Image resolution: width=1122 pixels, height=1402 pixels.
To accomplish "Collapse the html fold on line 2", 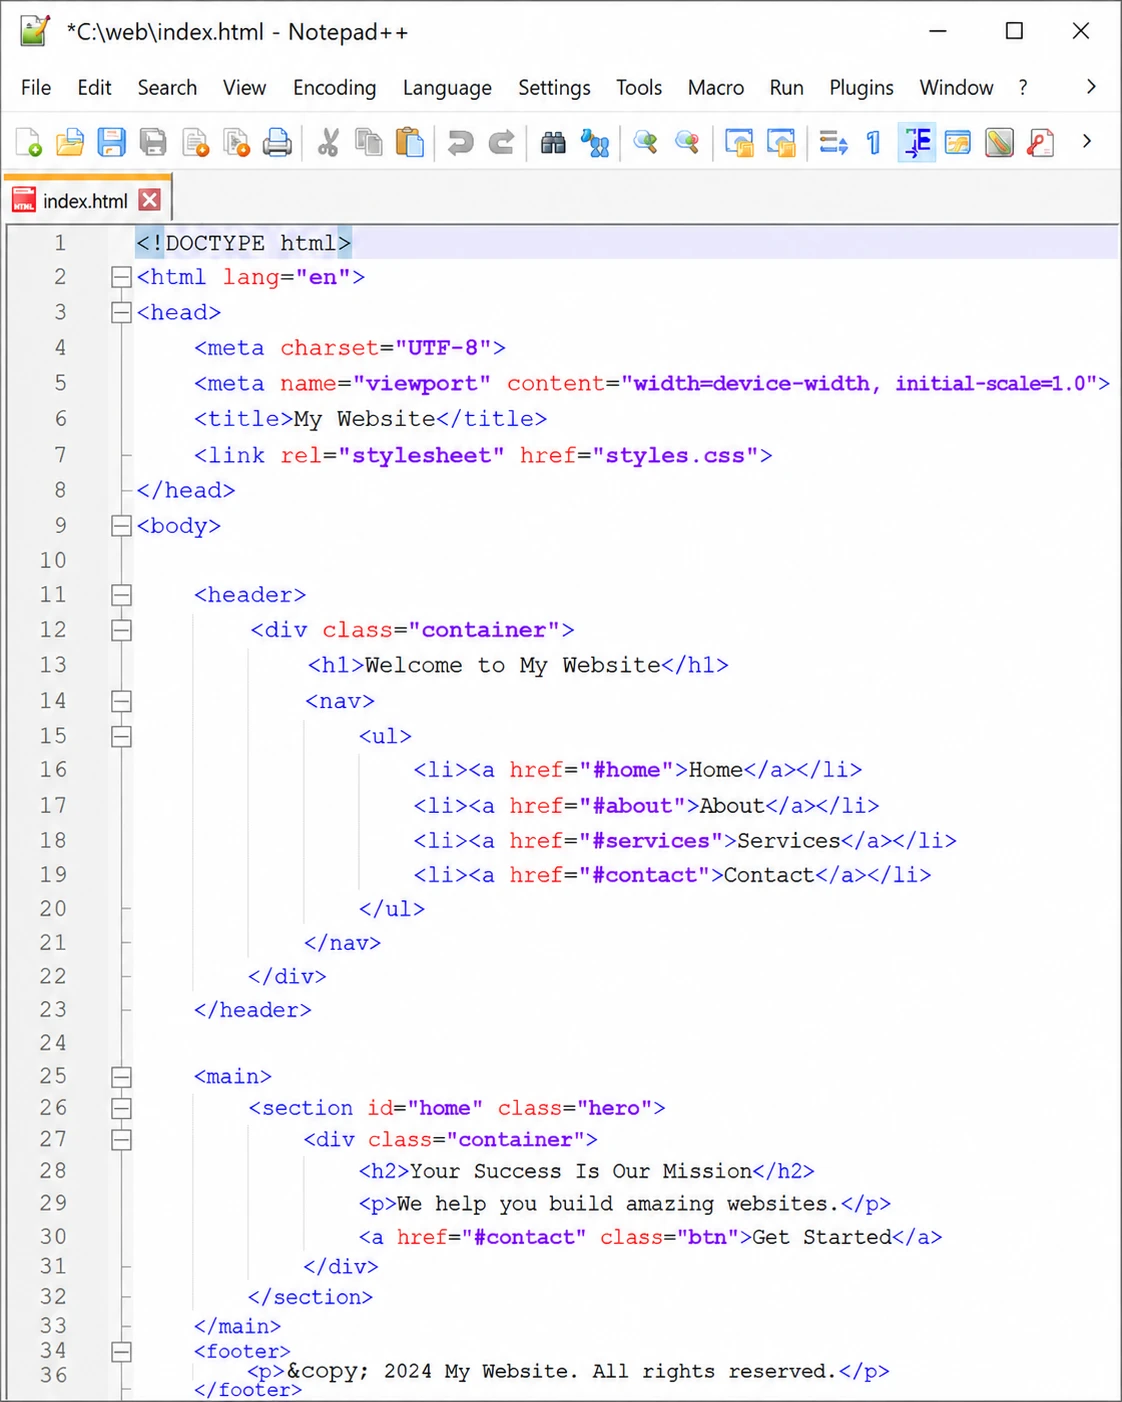I will (x=121, y=277).
